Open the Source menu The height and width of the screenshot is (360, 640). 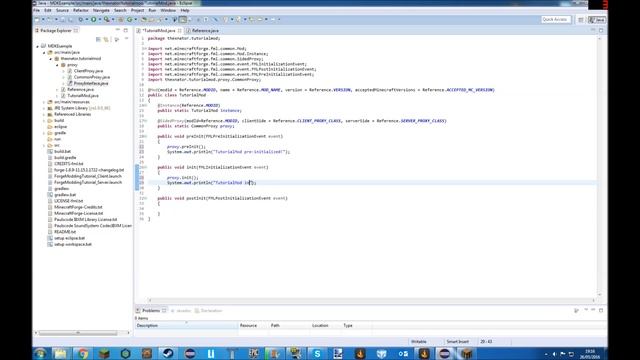[62, 10]
